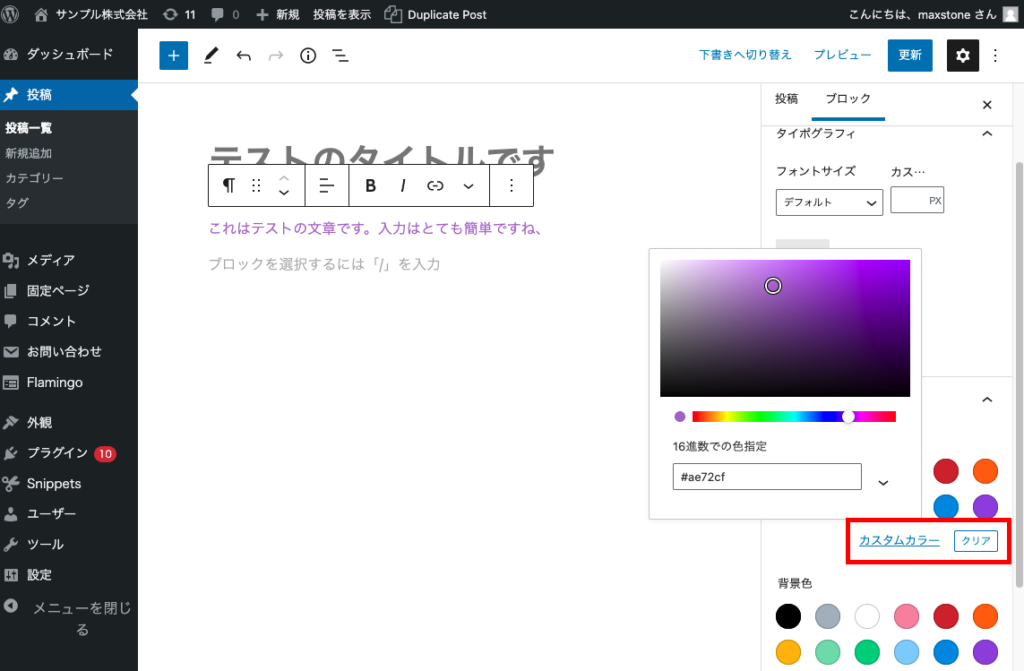Viewport: 1024px width, 671px height.
Task: Open the フォントサイズ default dropdown
Action: [x=829, y=202]
